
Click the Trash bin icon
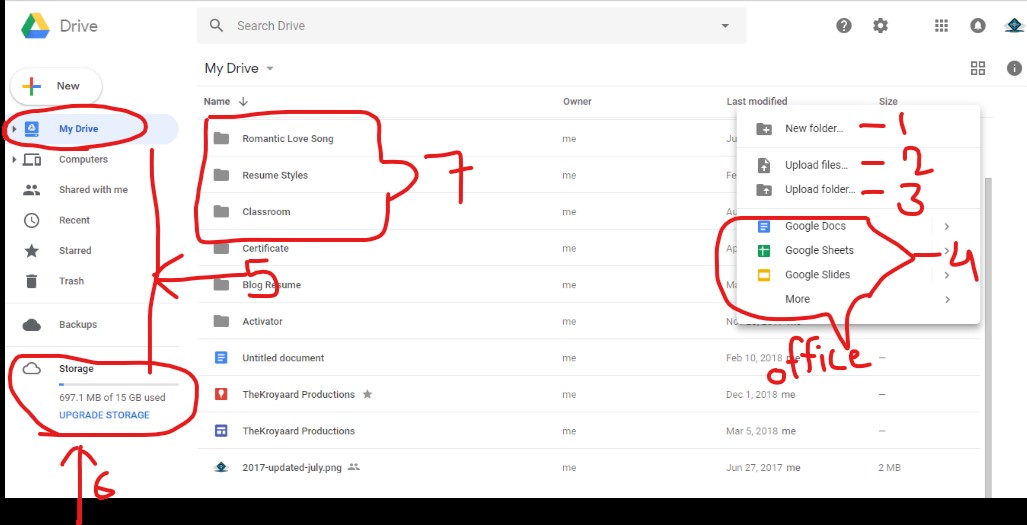[x=31, y=281]
